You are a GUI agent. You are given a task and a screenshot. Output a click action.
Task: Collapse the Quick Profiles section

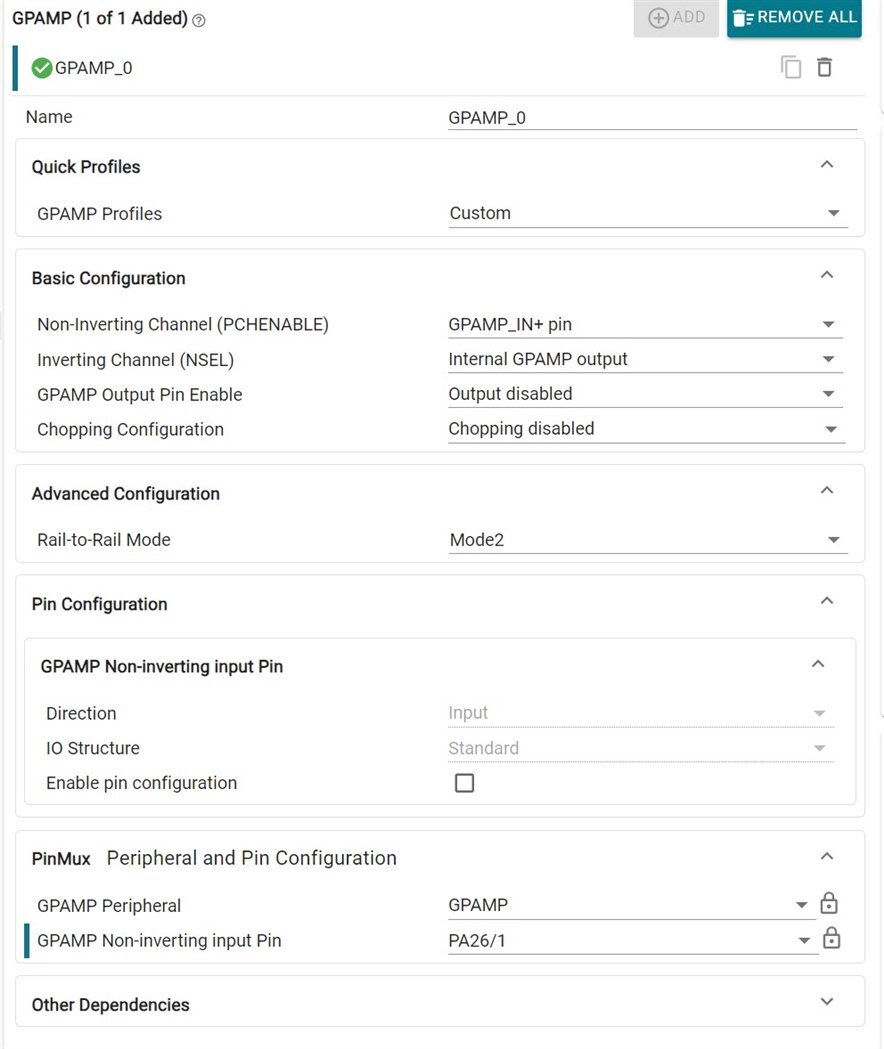pos(826,165)
